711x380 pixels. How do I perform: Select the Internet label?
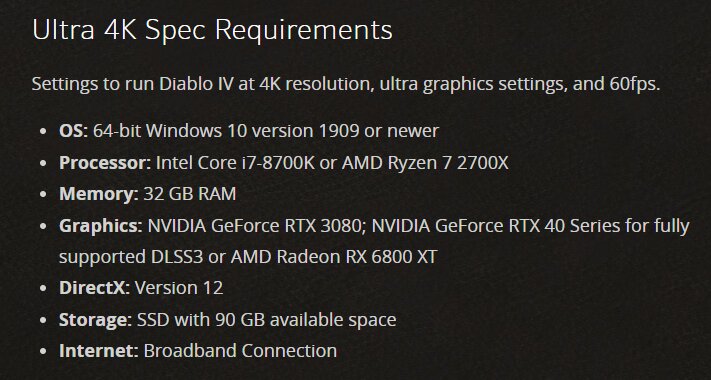point(99,351)
